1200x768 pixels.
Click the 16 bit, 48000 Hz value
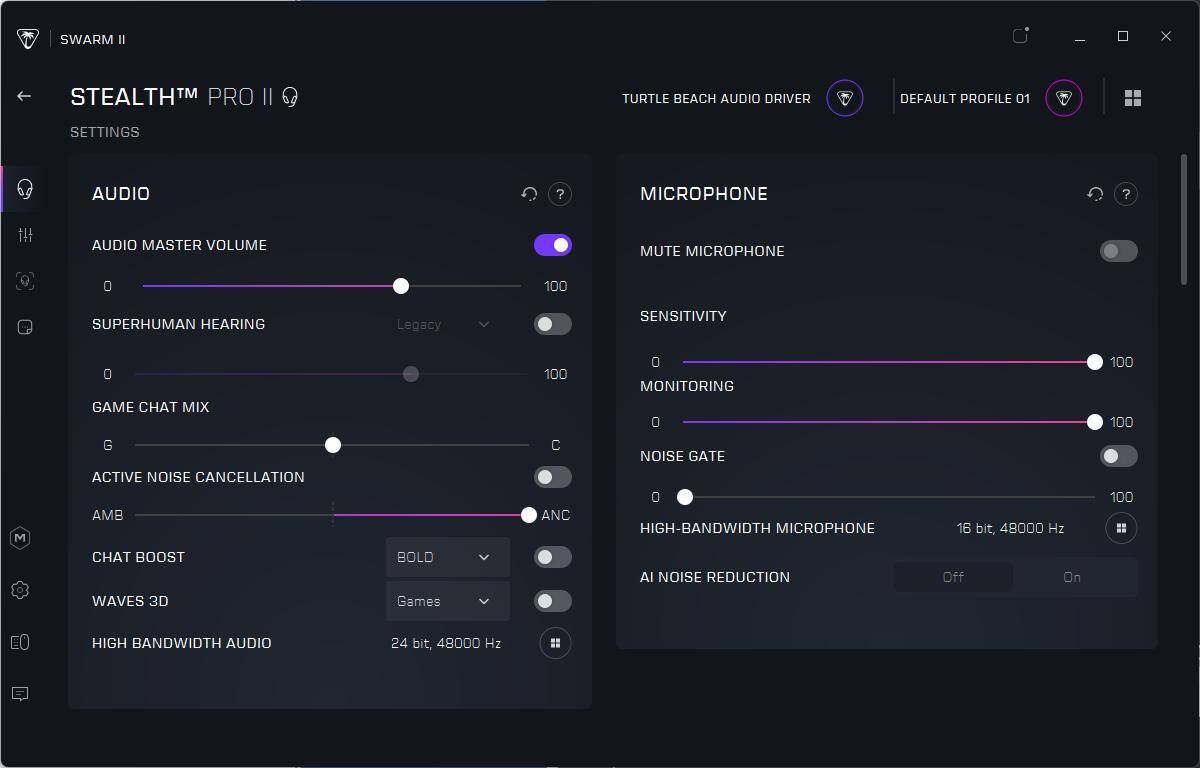pyautogui.click(x=1010, y=528)
